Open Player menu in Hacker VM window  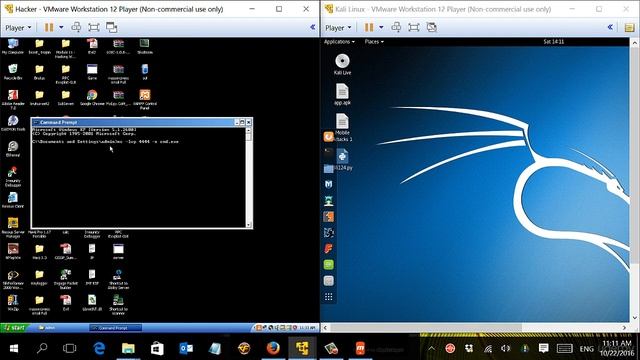(18, 28)
